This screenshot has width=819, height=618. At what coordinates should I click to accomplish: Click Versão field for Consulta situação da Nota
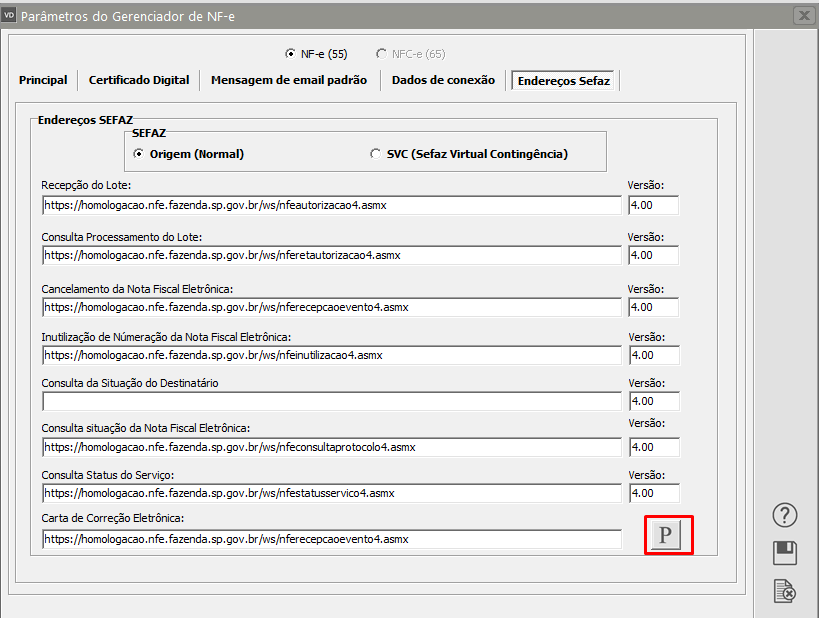(x=654, y=447)
